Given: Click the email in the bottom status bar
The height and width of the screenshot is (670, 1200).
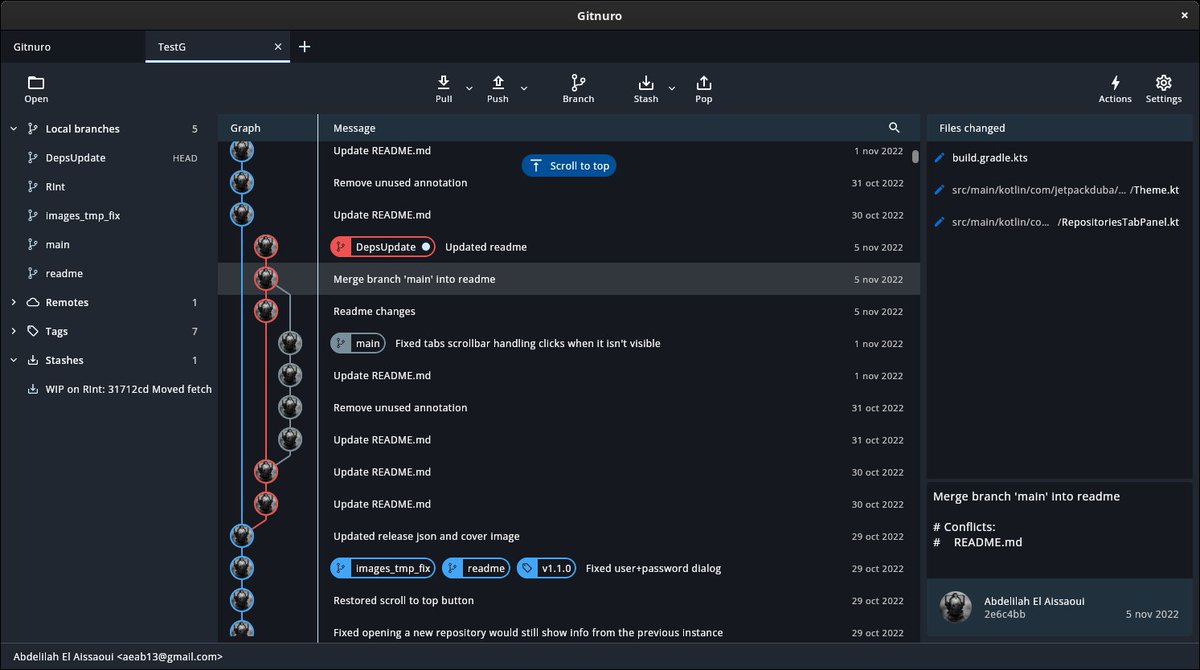Looking at the screenshot, I should 170,657.
